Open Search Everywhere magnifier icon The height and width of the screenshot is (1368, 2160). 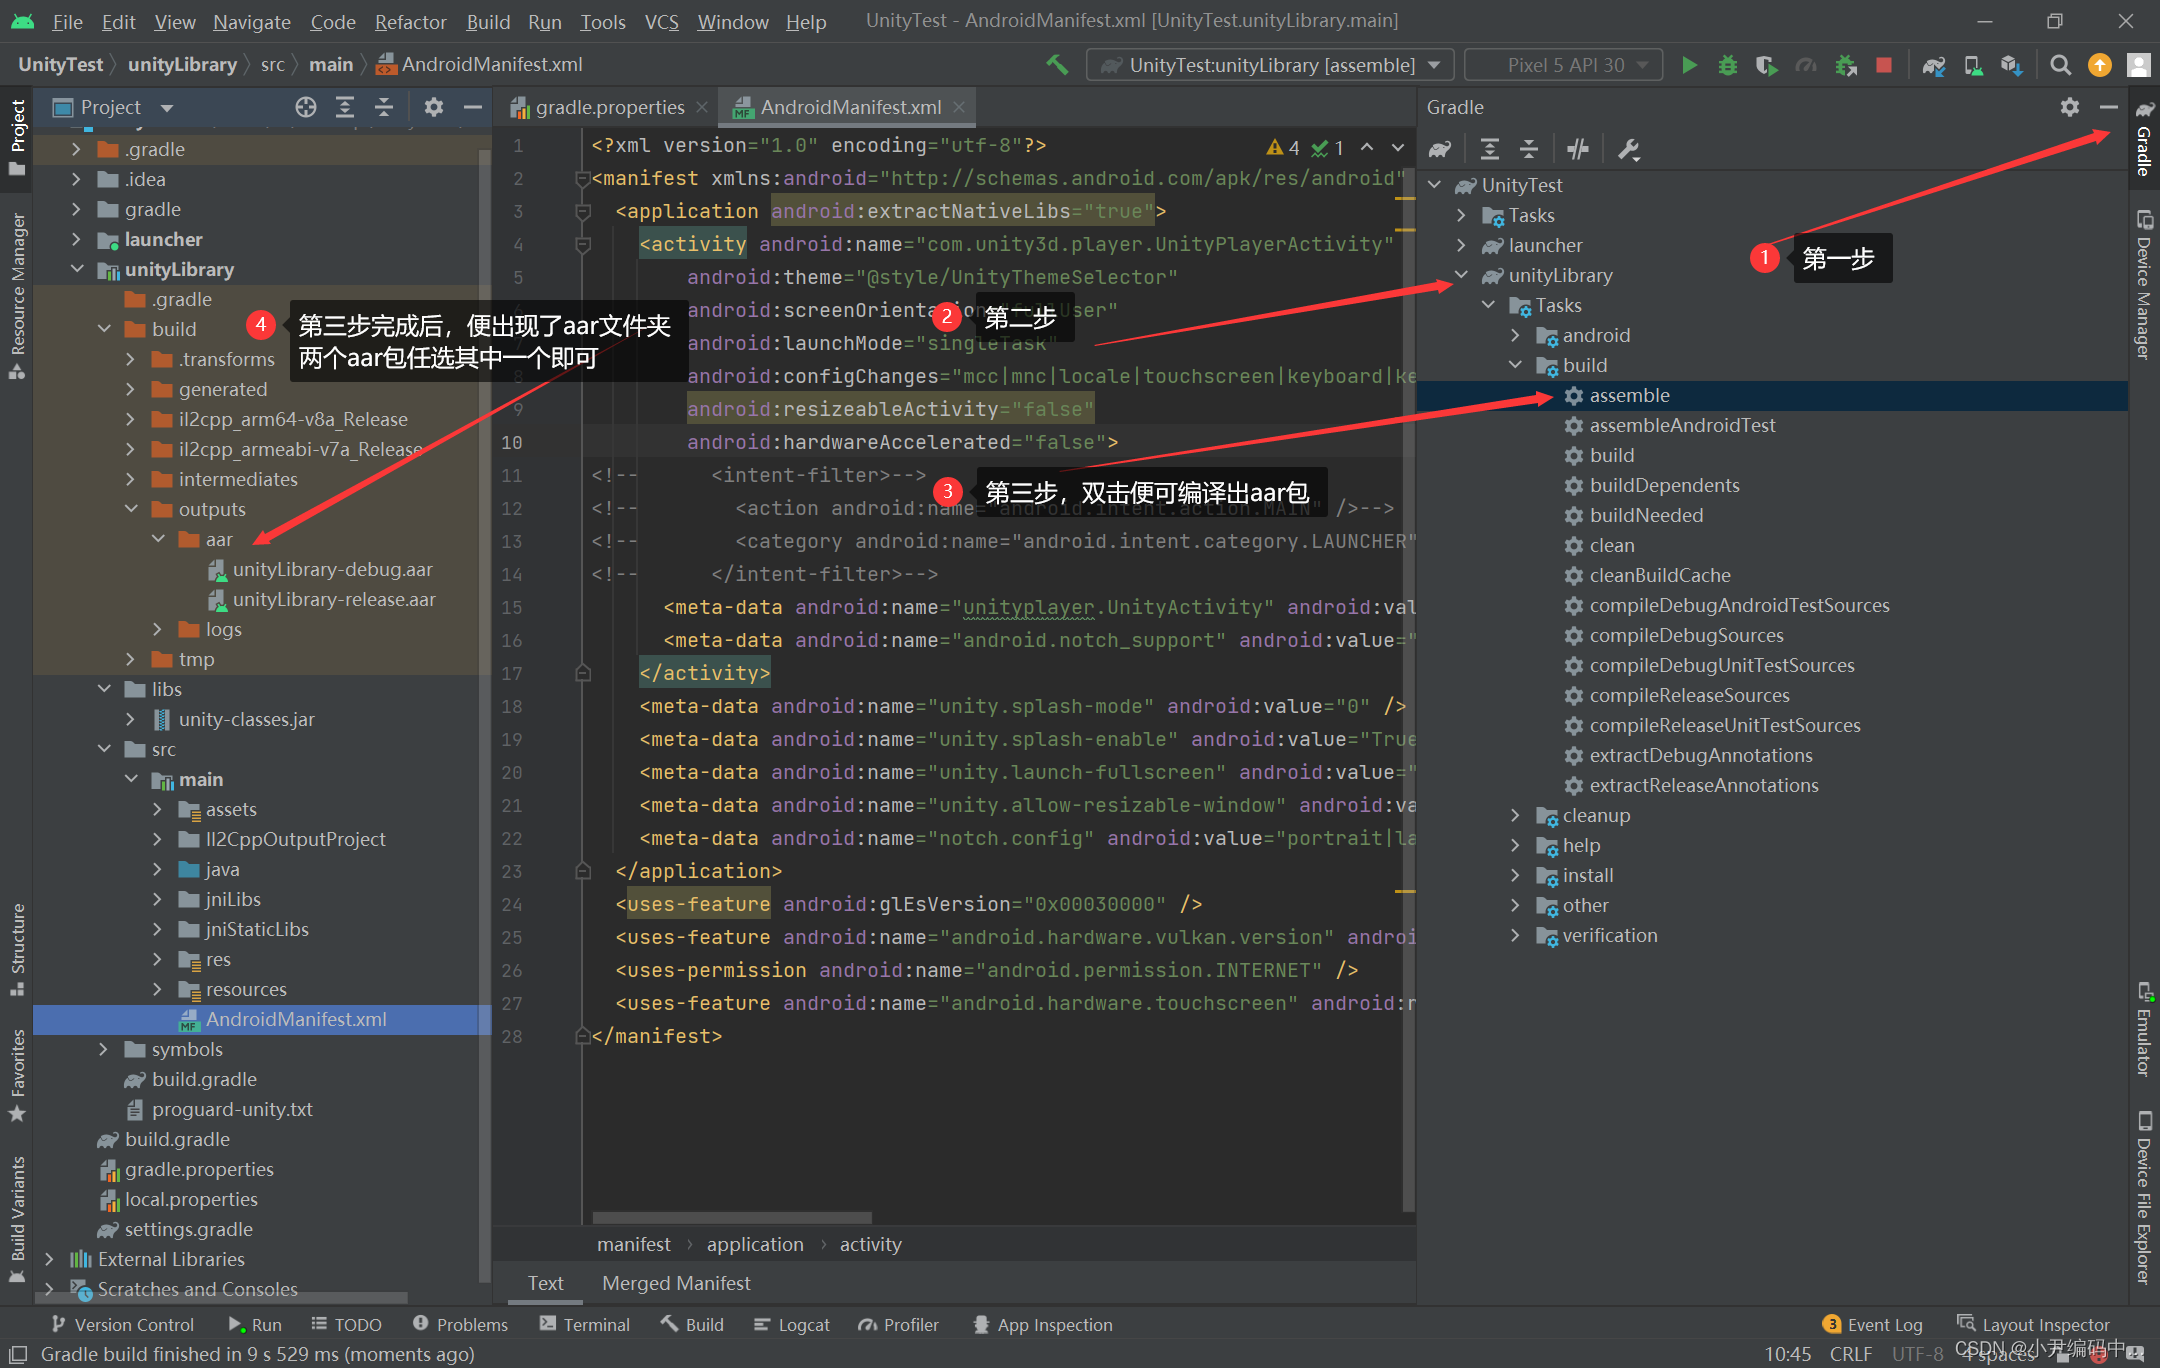(x=2060, y=65)
